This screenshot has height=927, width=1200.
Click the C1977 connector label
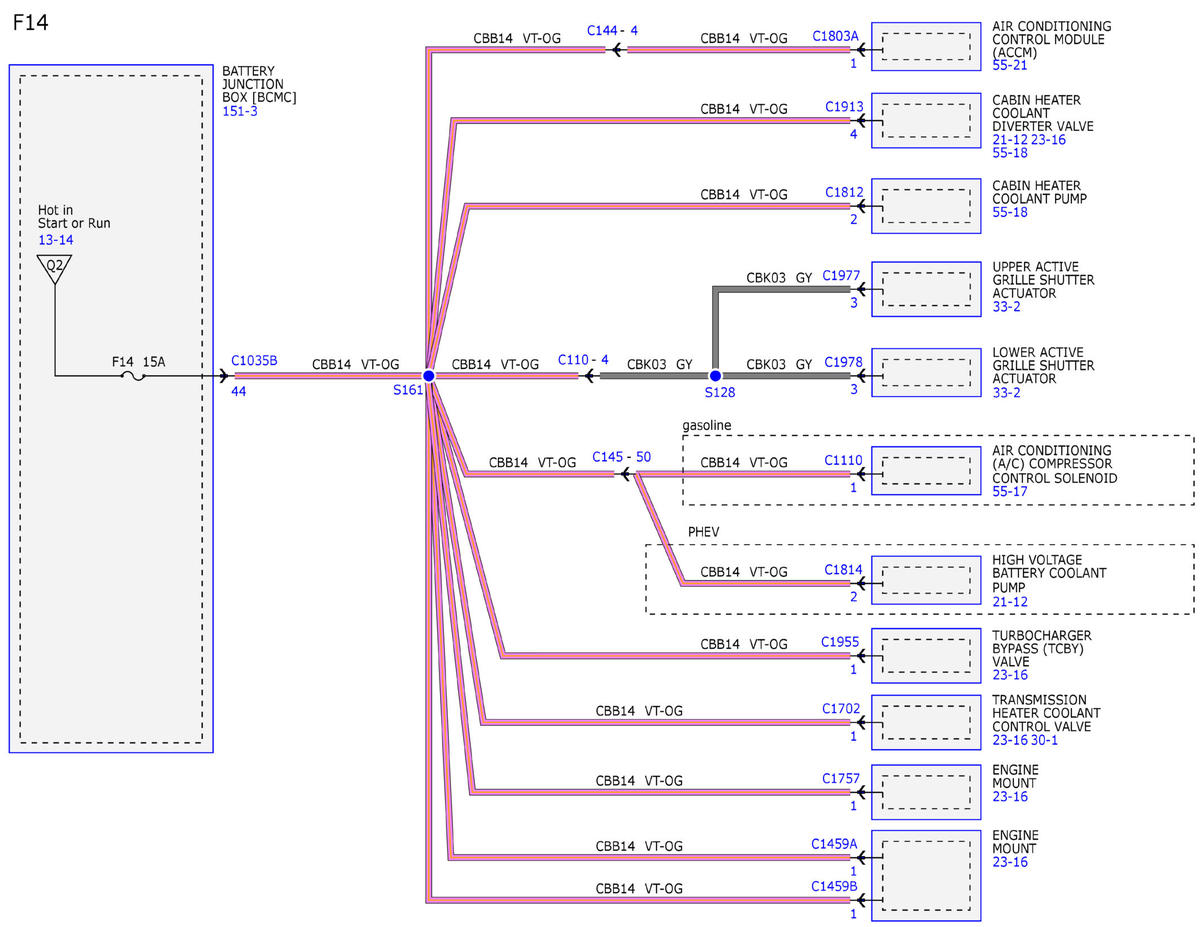click(841, 275)
